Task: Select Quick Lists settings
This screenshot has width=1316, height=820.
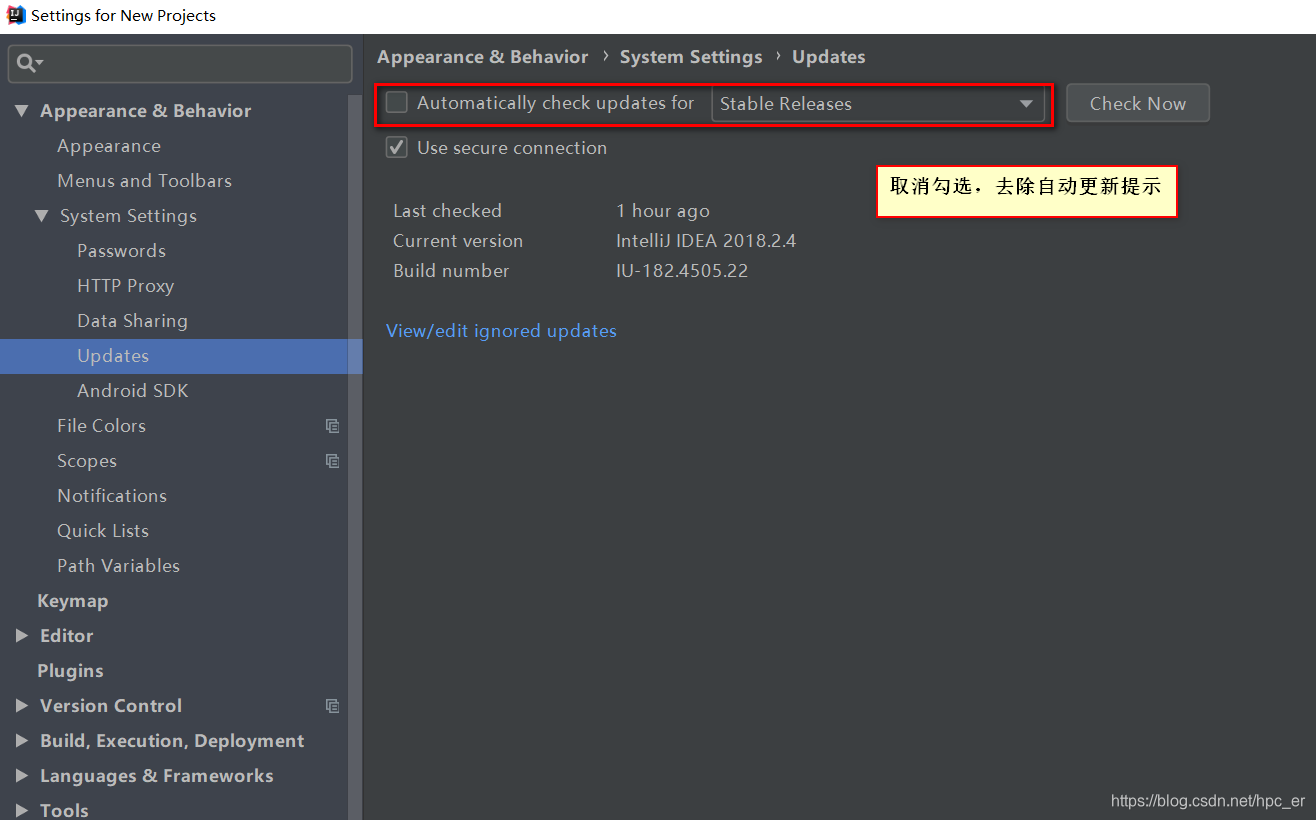Action: [103, 531]
